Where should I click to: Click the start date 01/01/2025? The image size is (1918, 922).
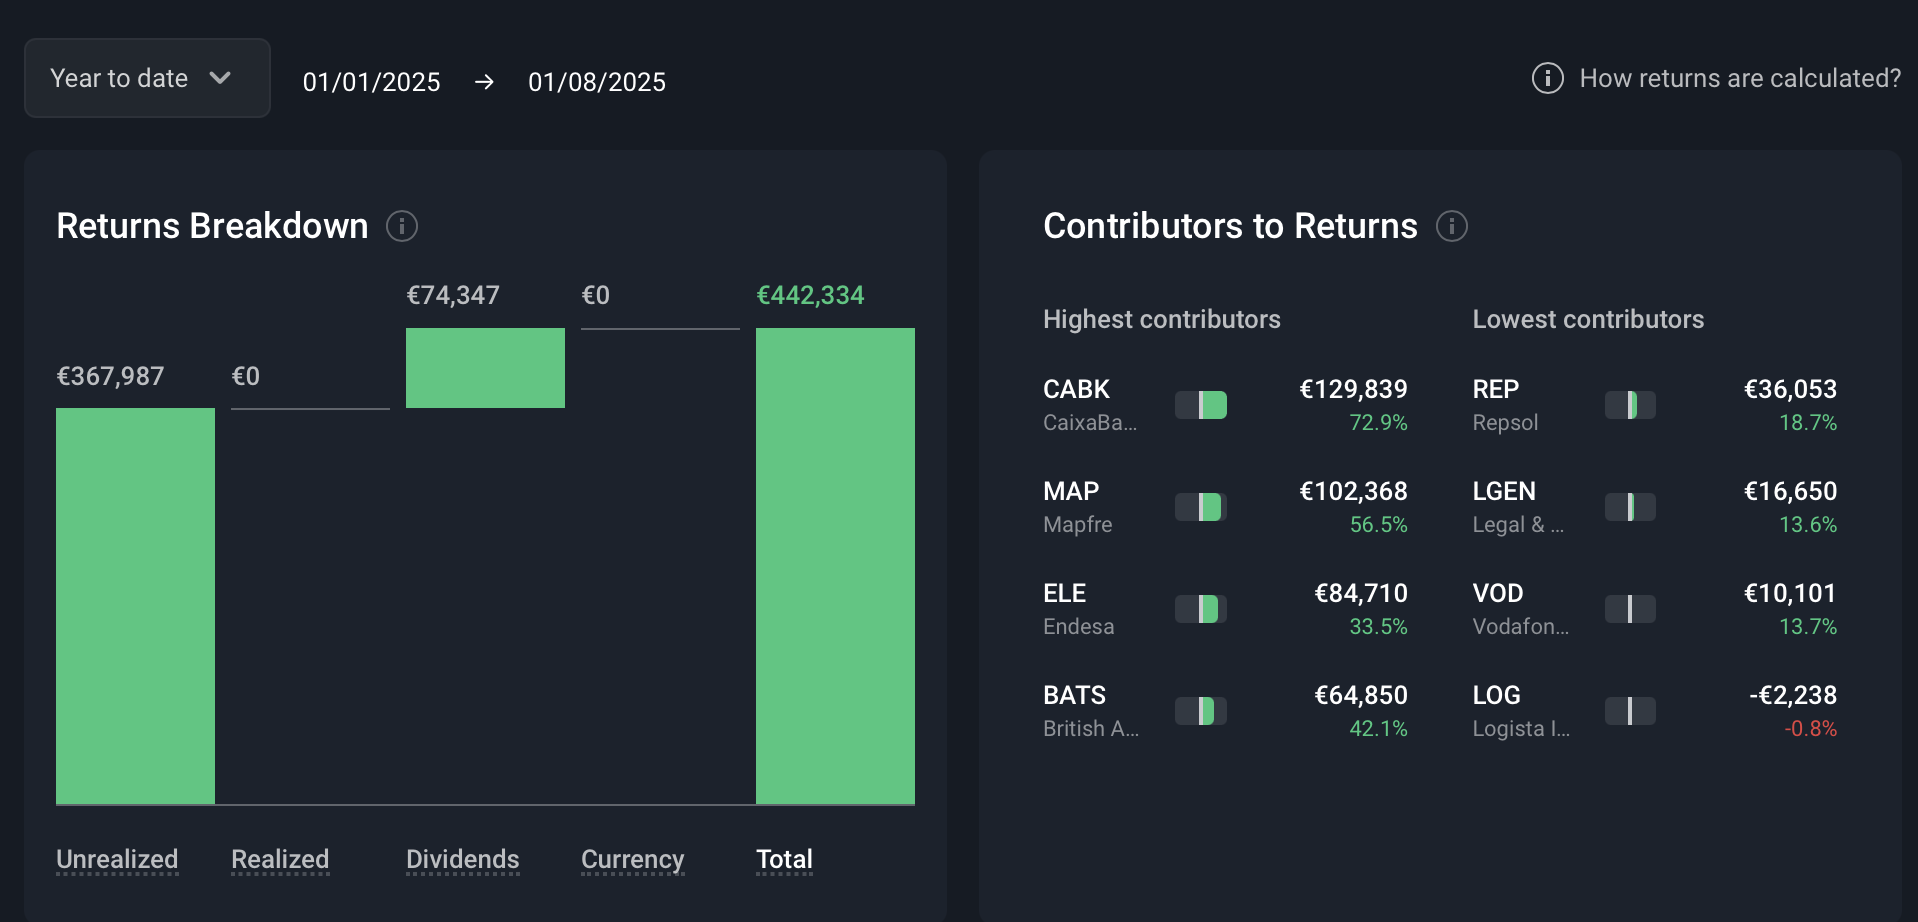(x=371, y=82)
